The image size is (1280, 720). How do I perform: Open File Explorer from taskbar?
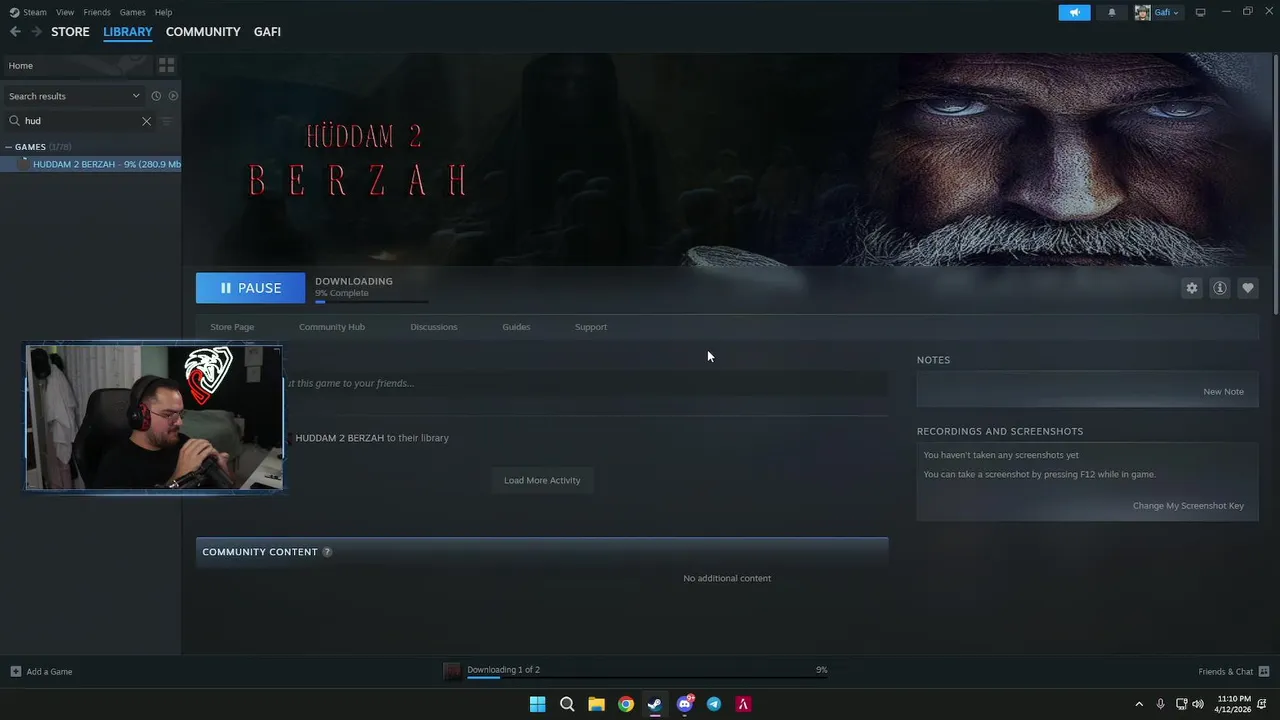[x=596, y=704]
